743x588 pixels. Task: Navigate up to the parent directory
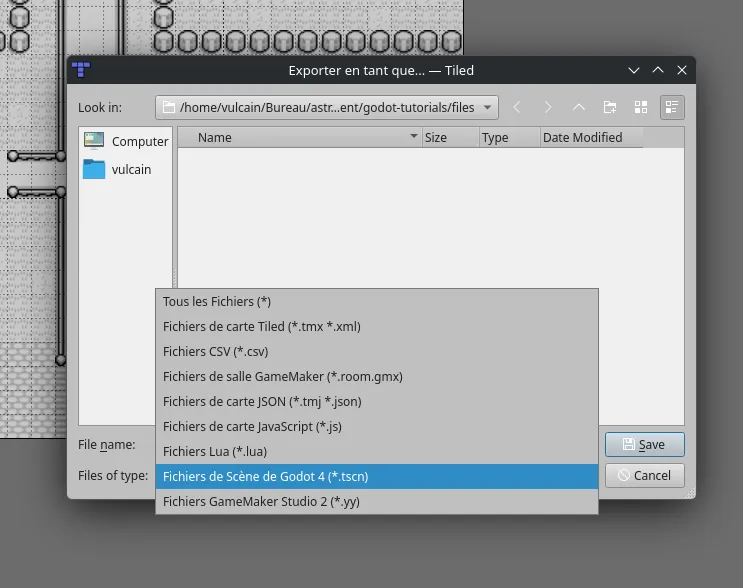579,108
